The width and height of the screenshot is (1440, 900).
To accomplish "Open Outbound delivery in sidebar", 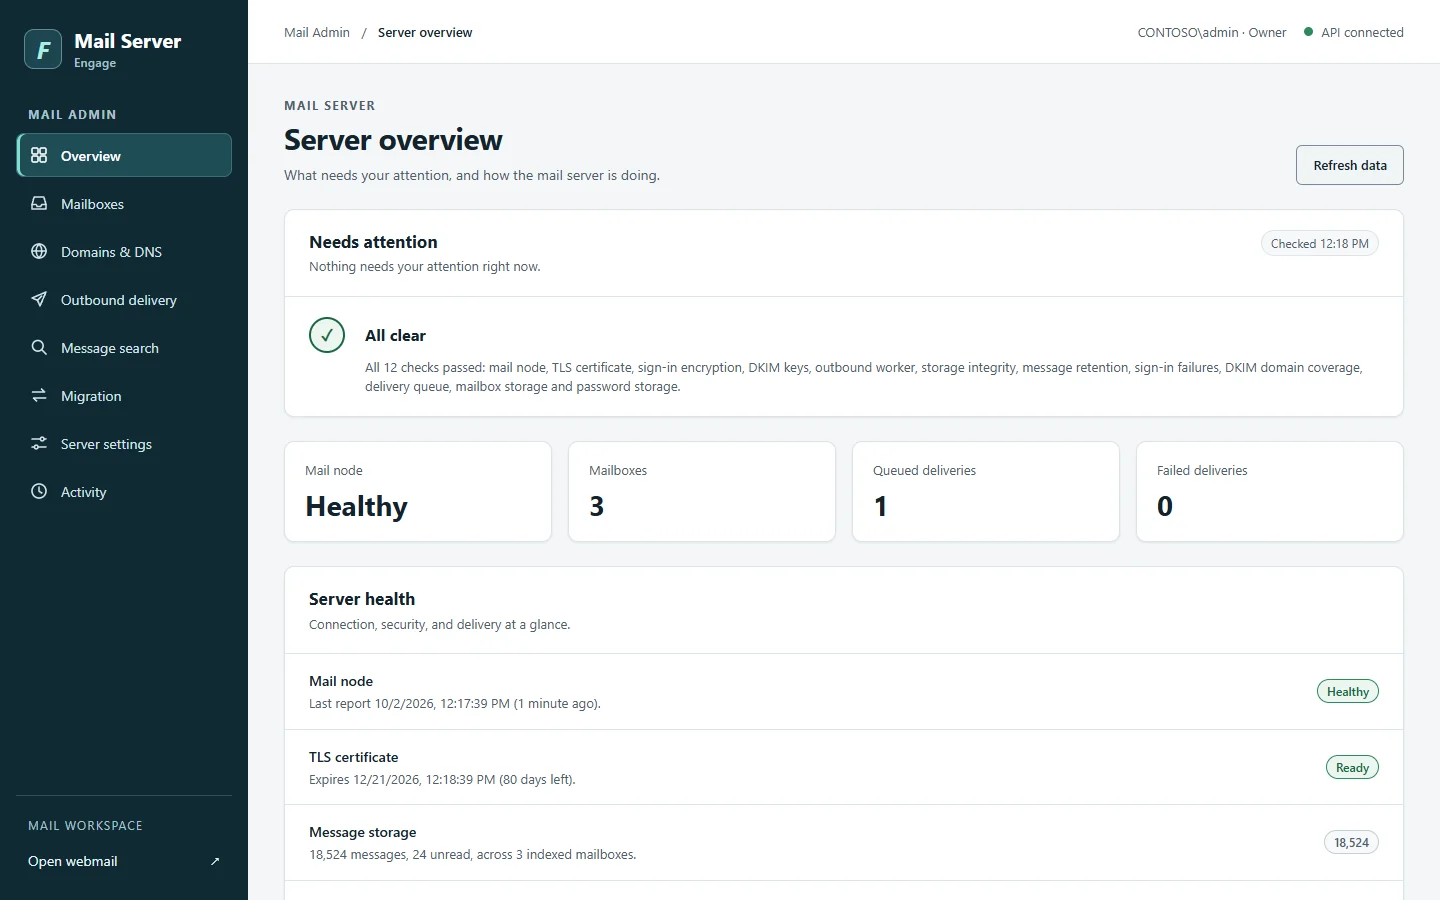I will pyautogui.click(x=124, y=299).
